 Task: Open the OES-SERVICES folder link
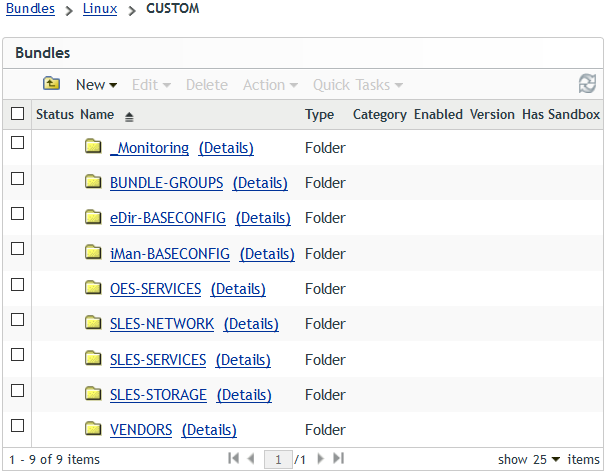click(x=155, y=289)
